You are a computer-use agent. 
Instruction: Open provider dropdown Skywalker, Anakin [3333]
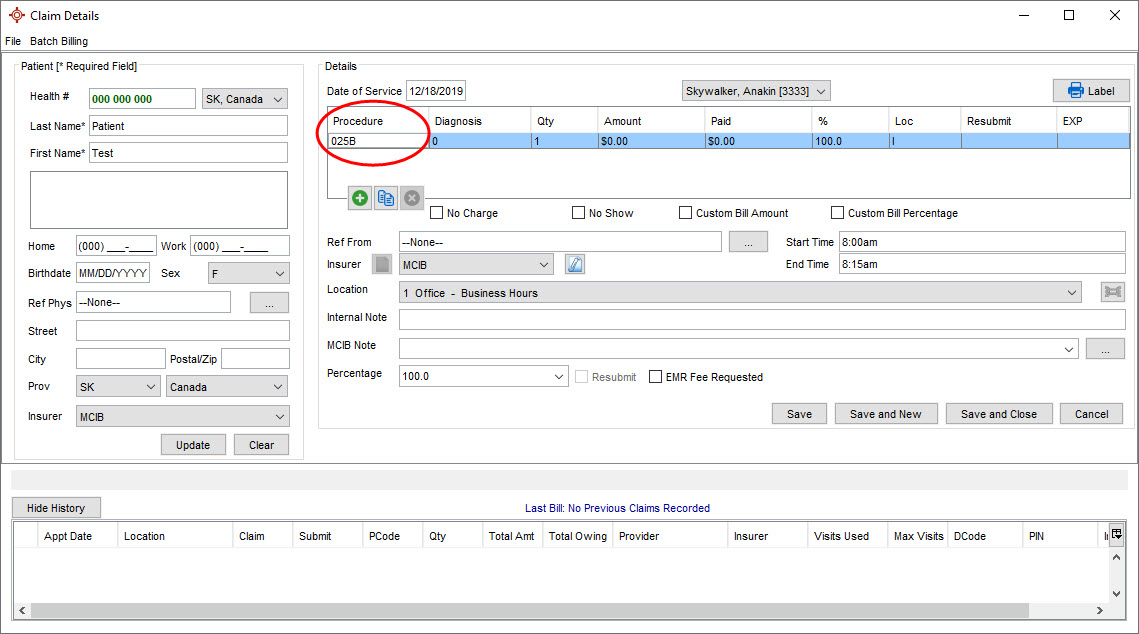756,91
